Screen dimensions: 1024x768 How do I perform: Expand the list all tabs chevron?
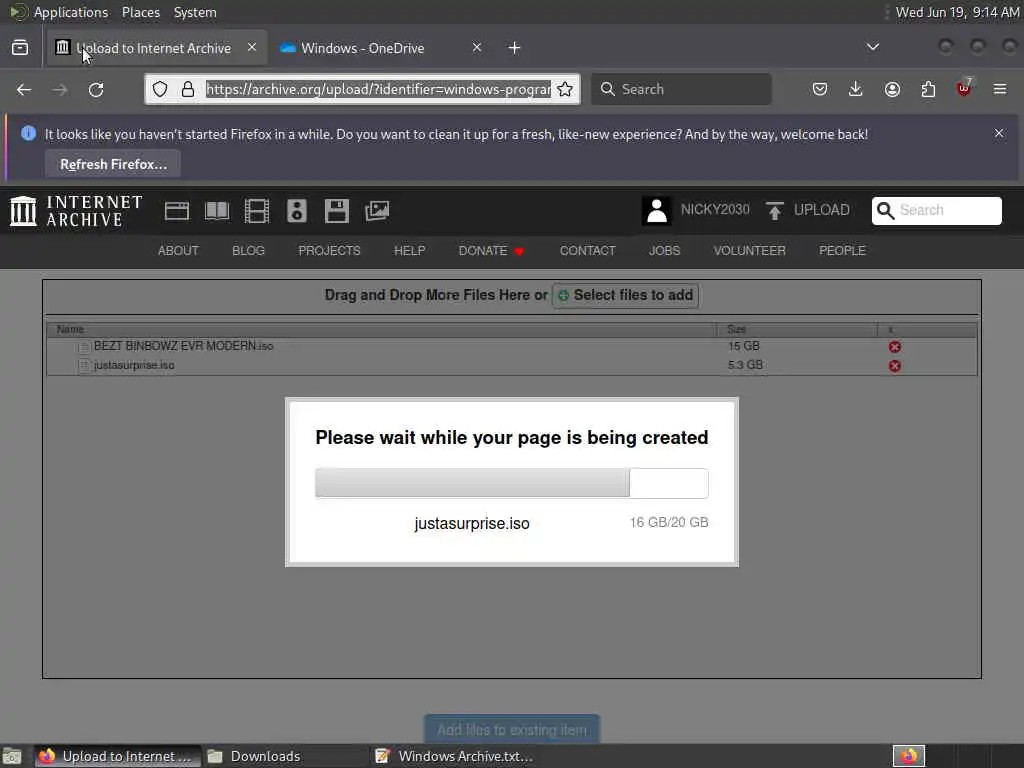coord(872,47)
